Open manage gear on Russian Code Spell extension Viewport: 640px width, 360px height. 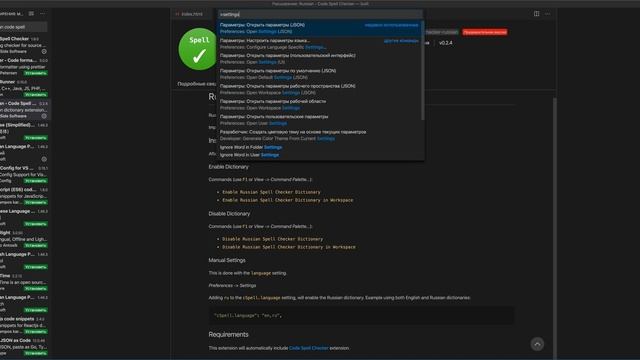point(44,116)
